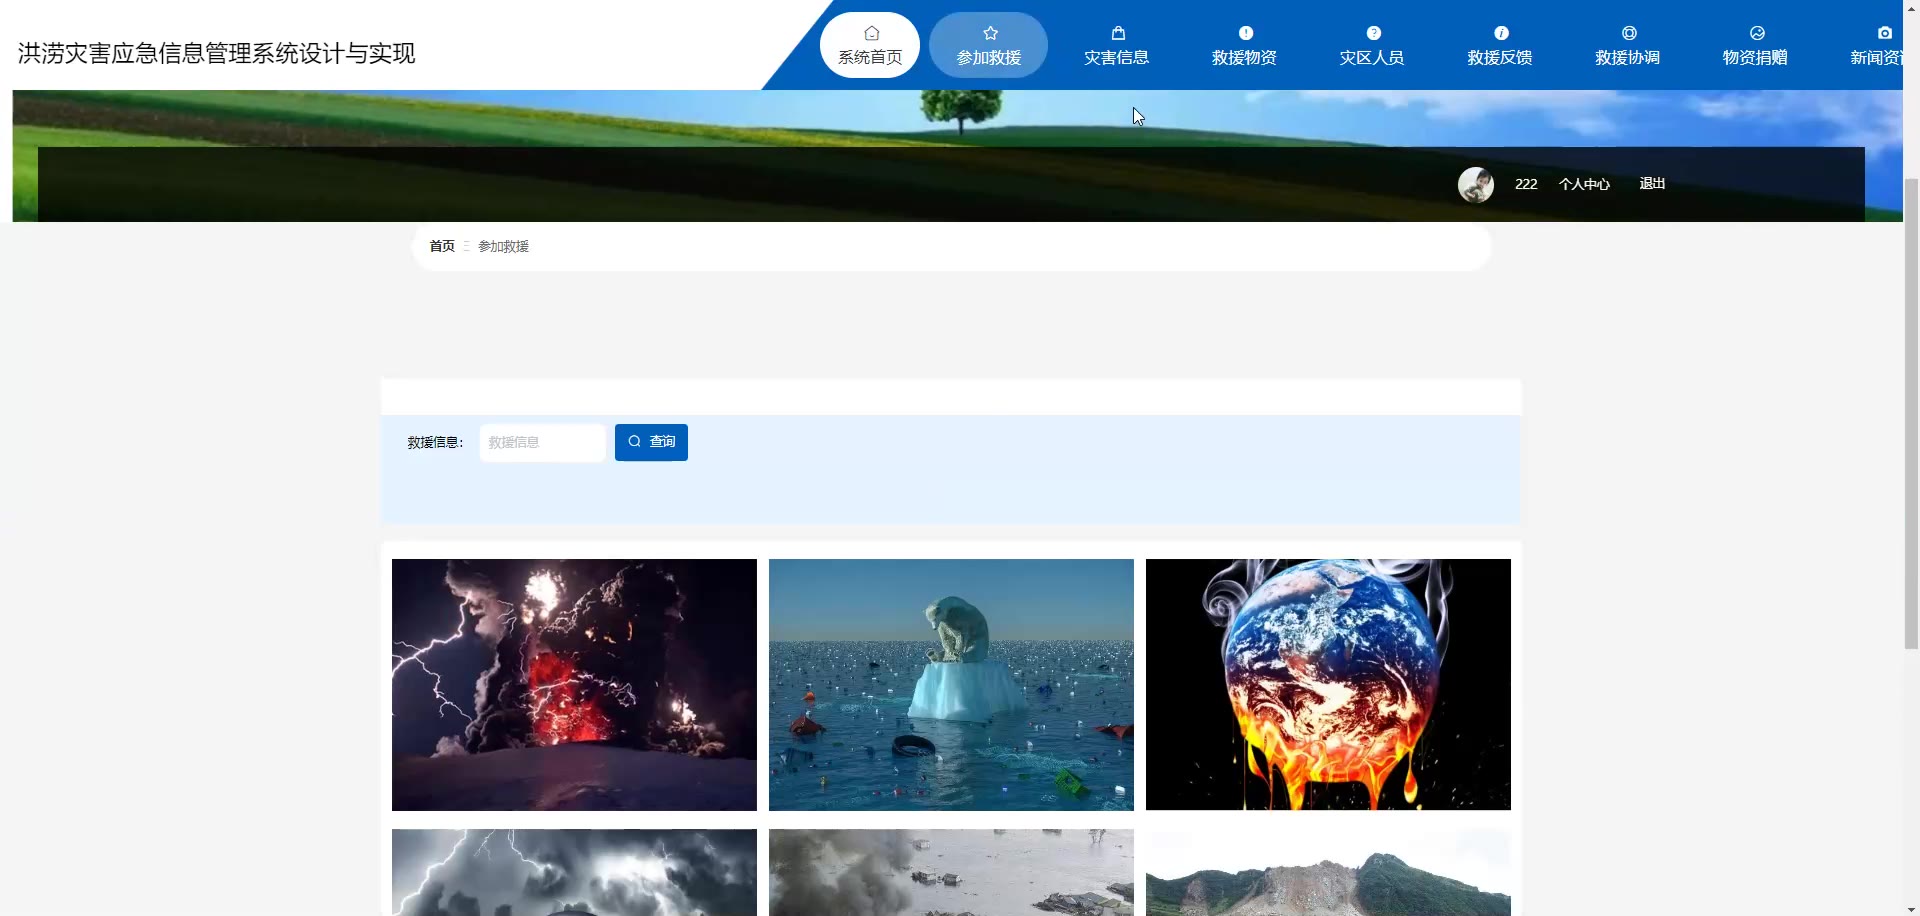Image resolution: width=1920 pixels, height=916 pixels.
Task: Click the 查询 search button
Action: (651, 442)
